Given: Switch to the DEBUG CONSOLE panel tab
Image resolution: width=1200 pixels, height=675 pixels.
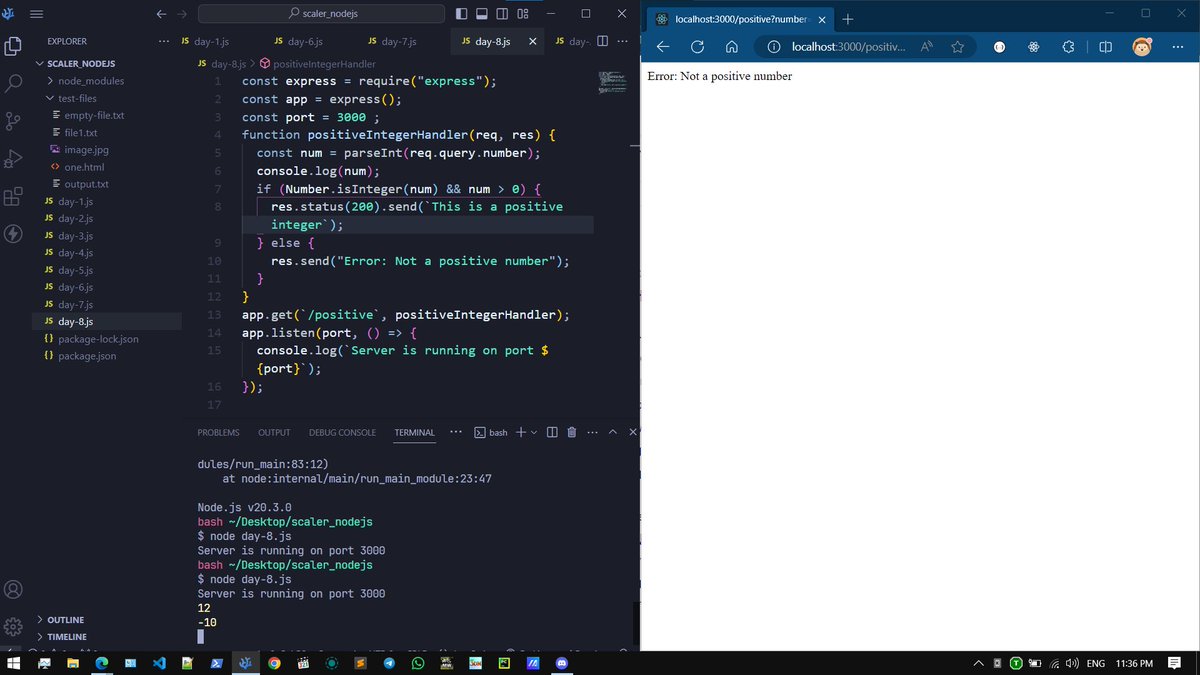Looking at the screenshot, I should [x=342, y=432].
